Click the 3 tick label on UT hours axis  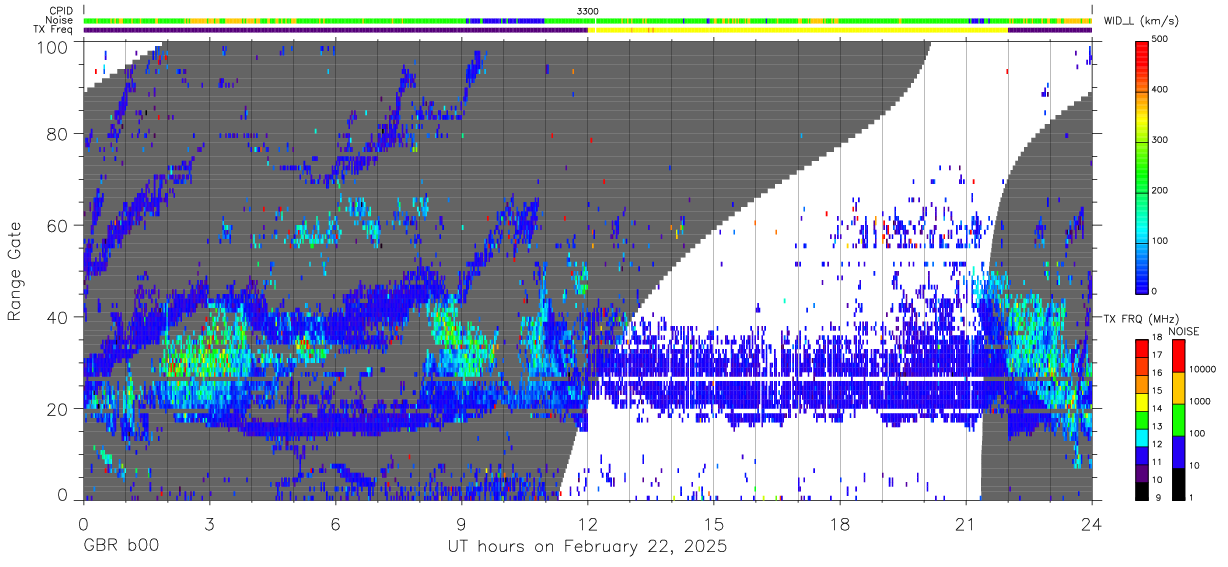click(x=209, y=524)
